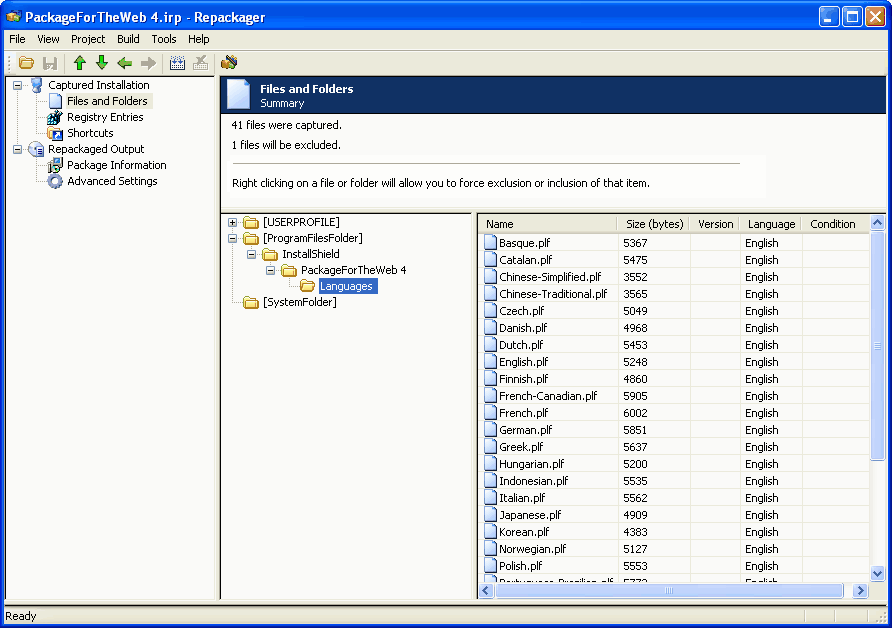The image size is (892, 628).
Task: Click the green left arrow toolbar icon
Action: tap(125, 63)
